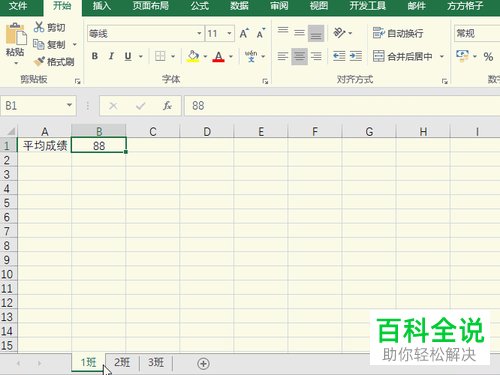Toggle underline formatting
This screenshot has height=375, width=500.
[x=128, y=56]
